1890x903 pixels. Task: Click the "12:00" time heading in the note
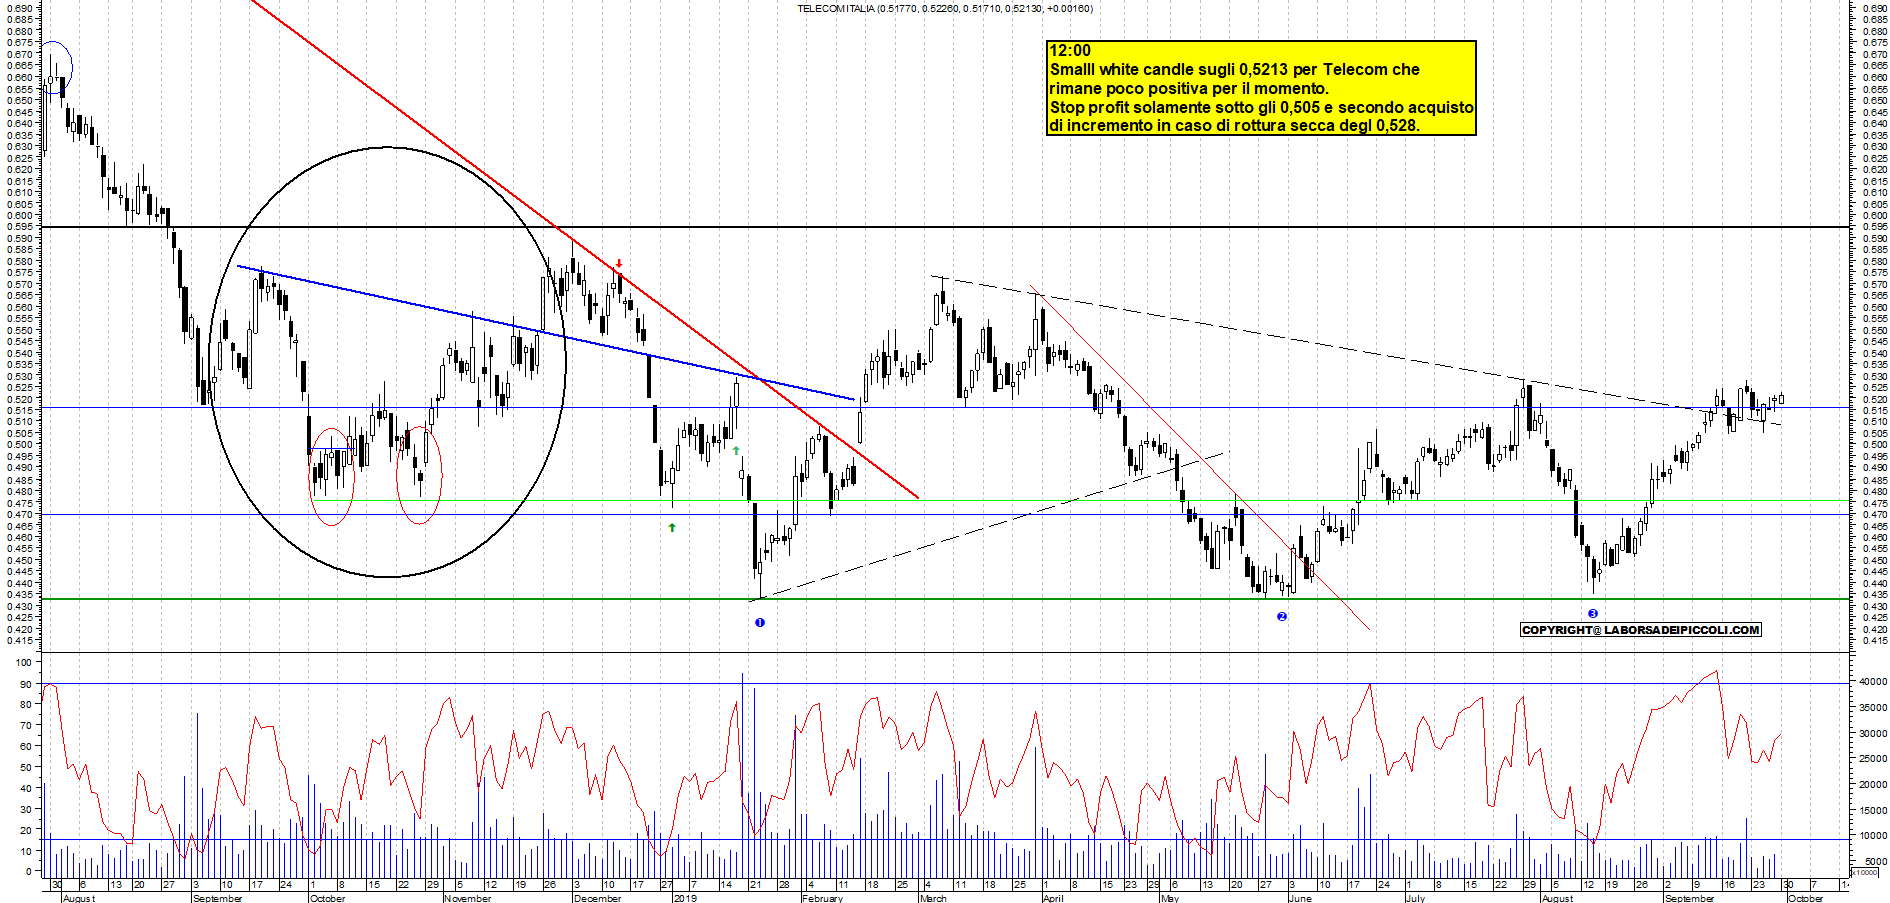pyautogui.click(x=1070, y=51)
